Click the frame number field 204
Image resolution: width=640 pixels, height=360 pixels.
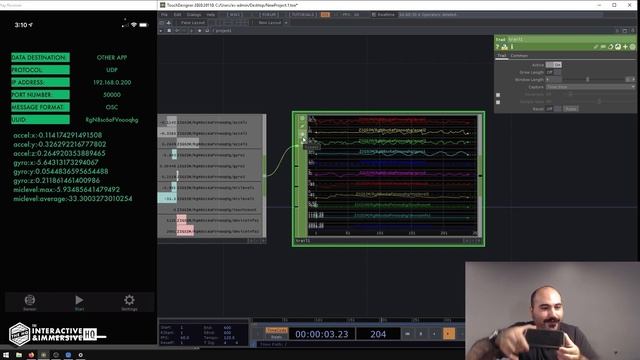[378, 334]
